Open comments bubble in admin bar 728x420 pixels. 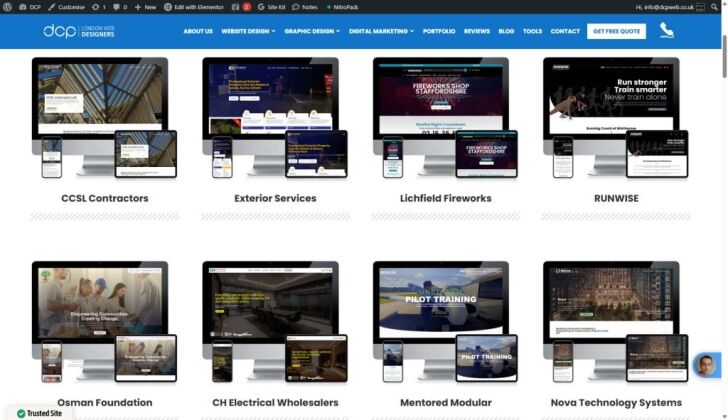[120, 7]
